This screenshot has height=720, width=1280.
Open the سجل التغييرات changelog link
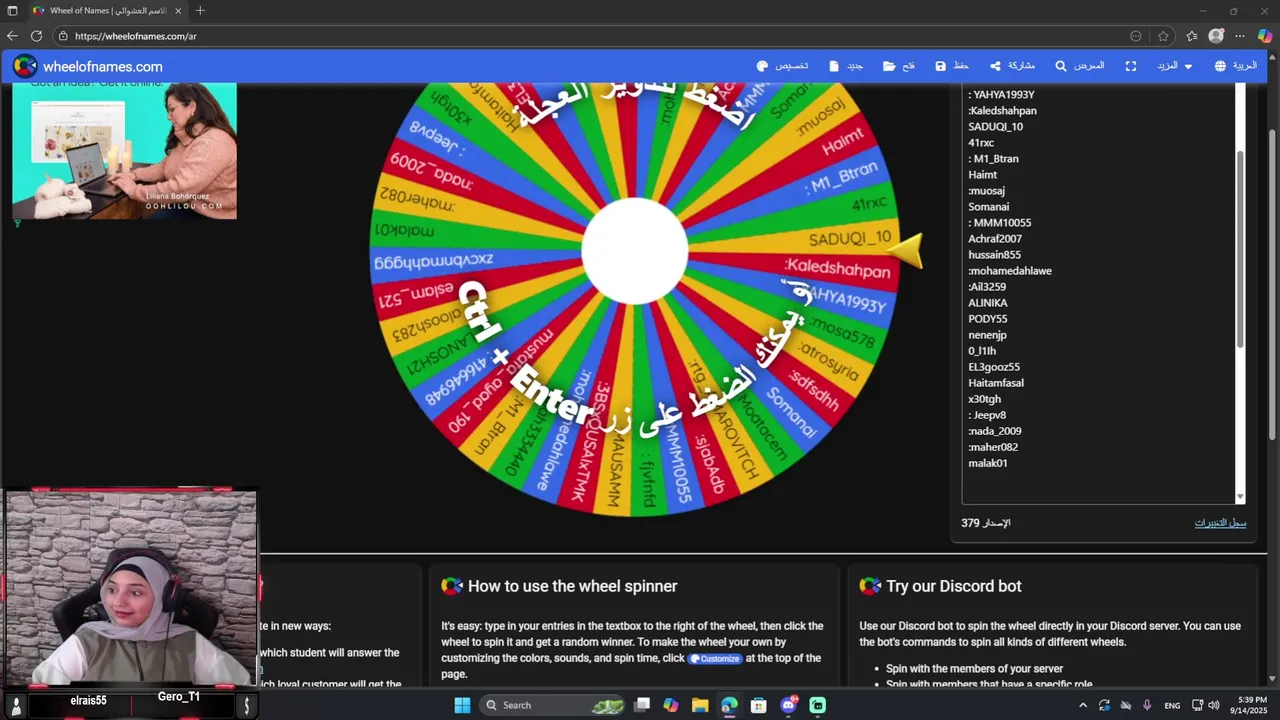[1220, 523]
